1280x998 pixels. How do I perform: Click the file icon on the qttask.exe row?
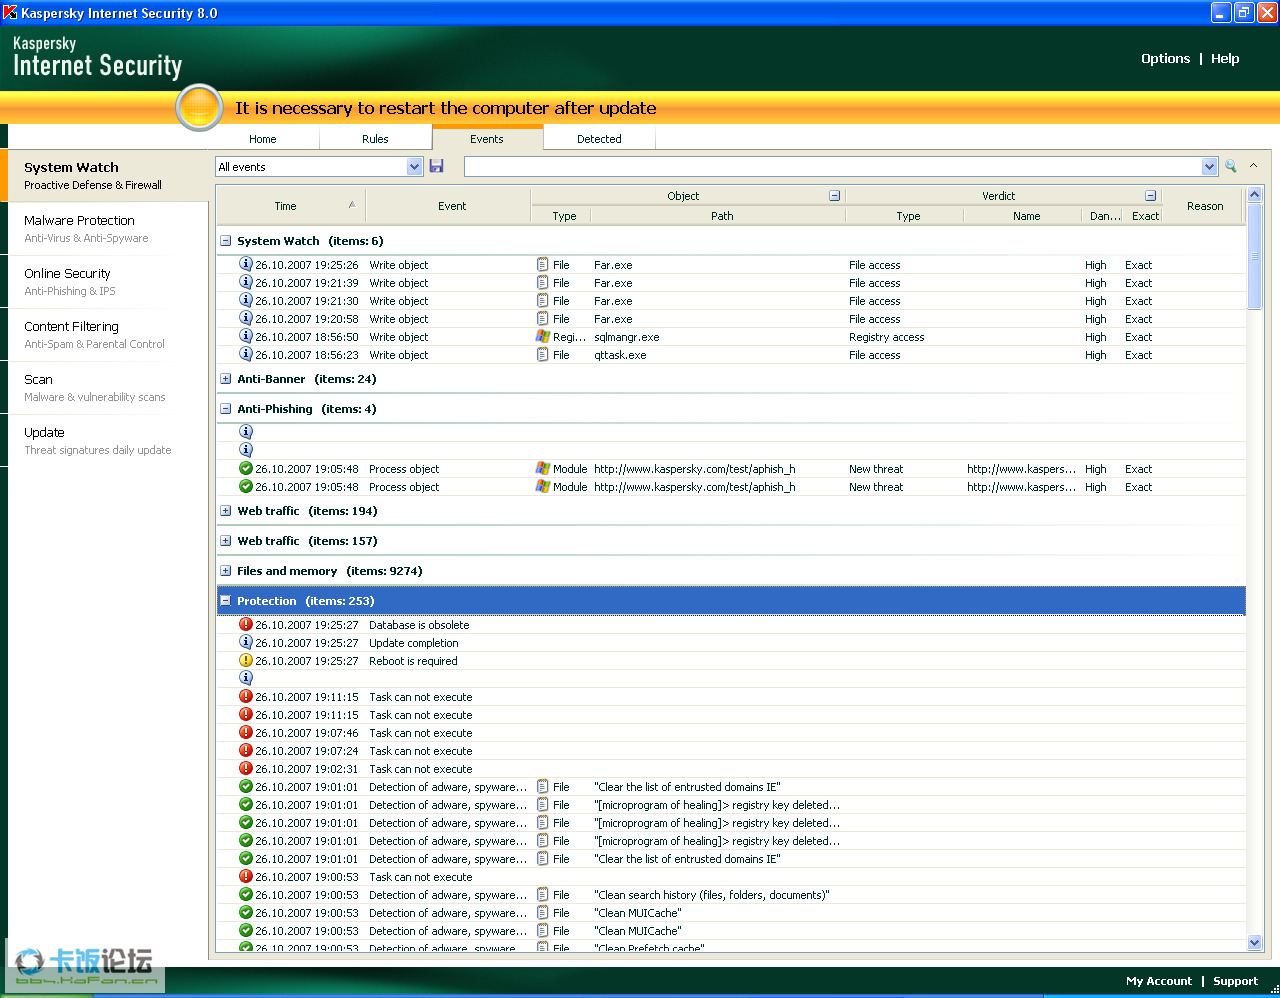[x=543, y=355]
